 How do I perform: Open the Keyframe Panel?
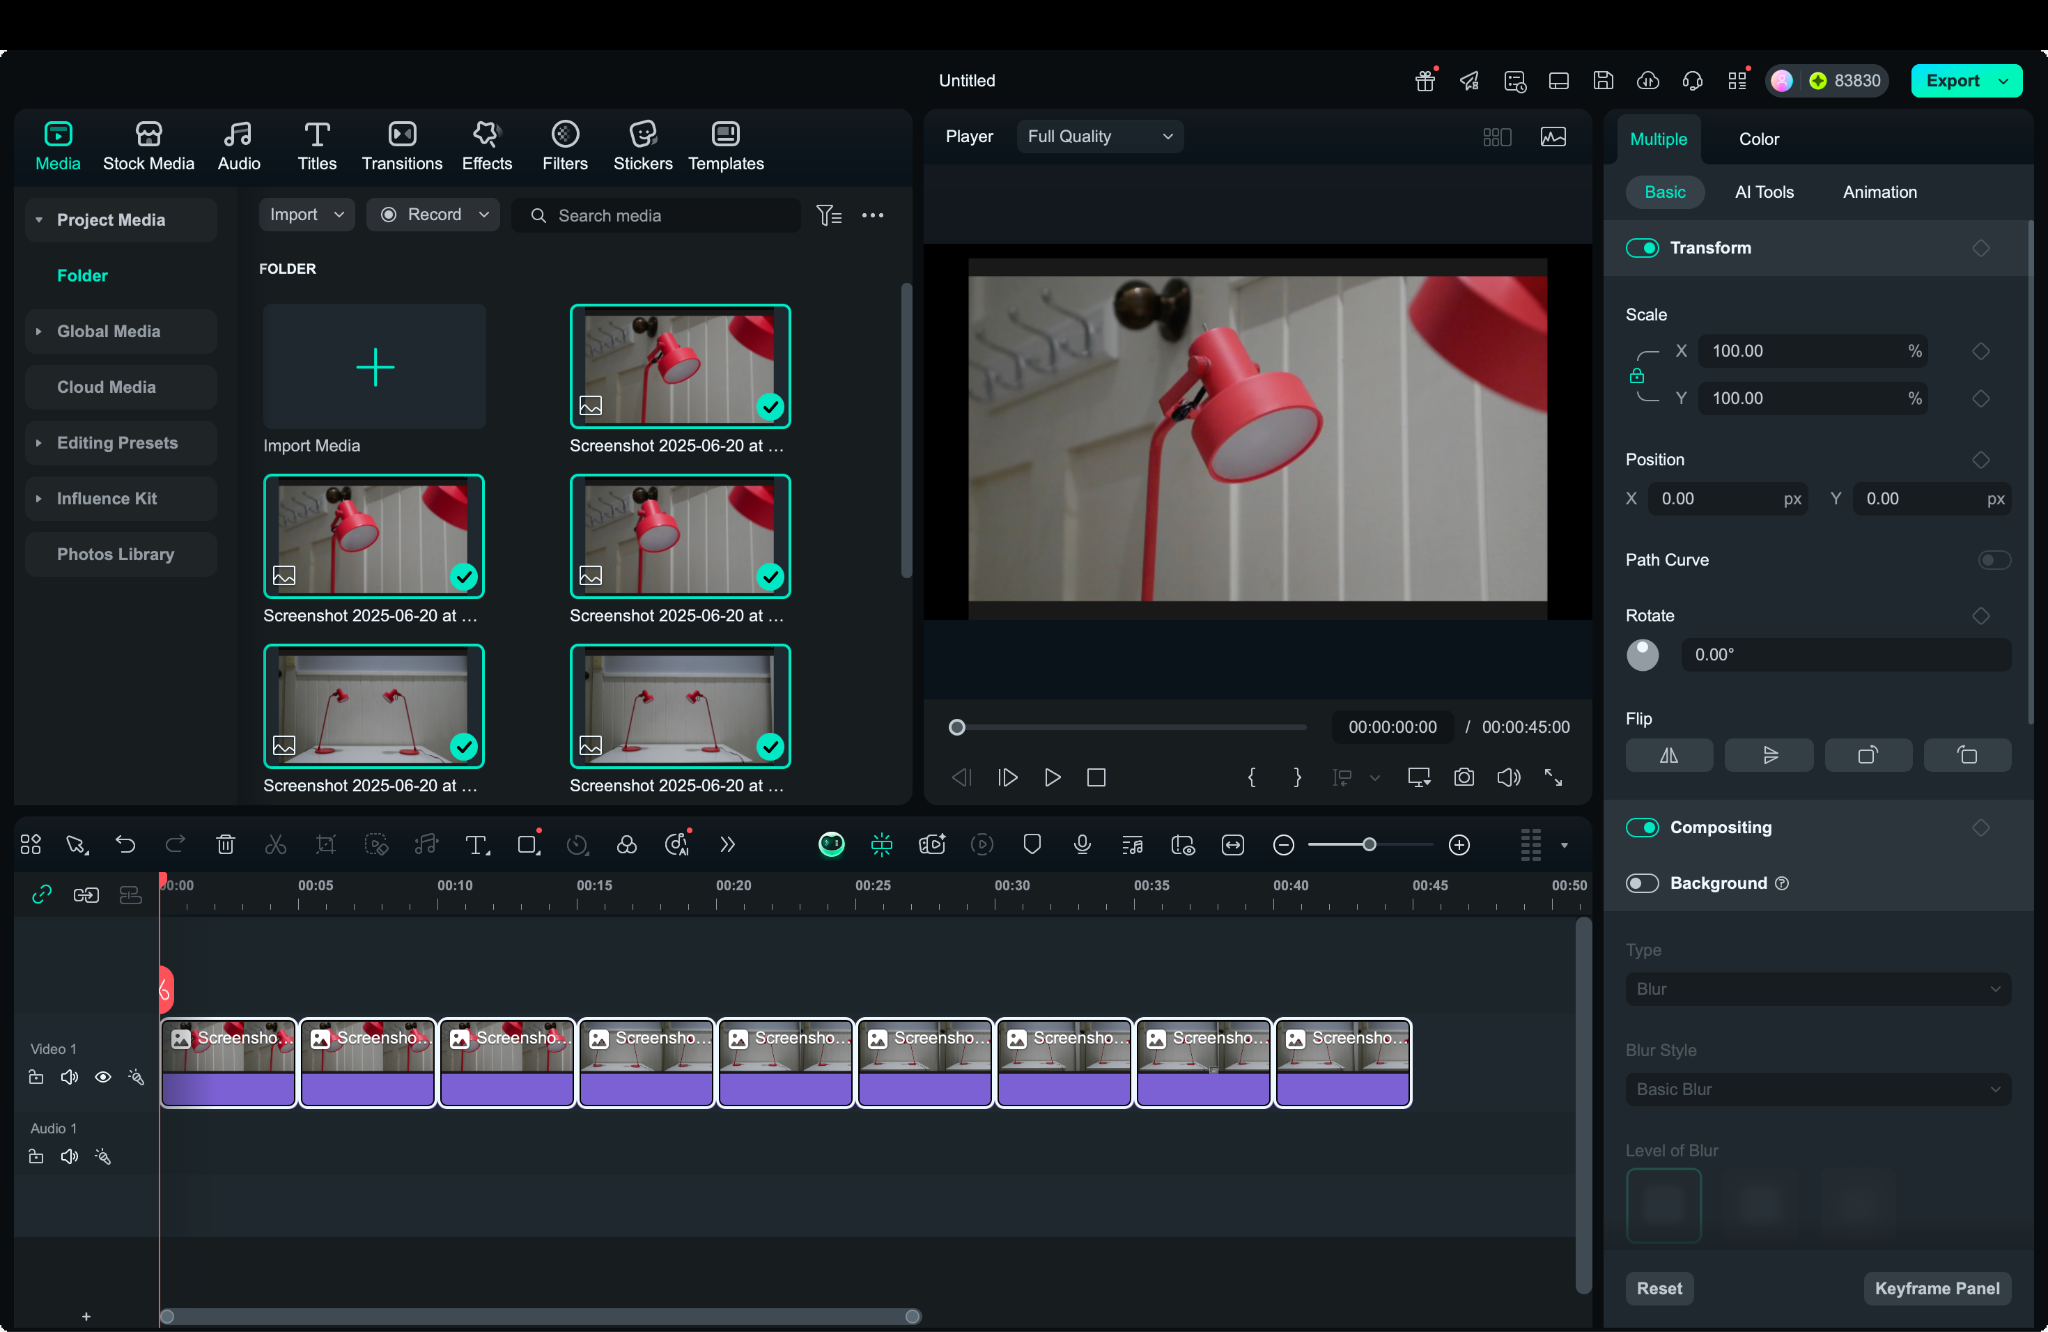1937,1289
